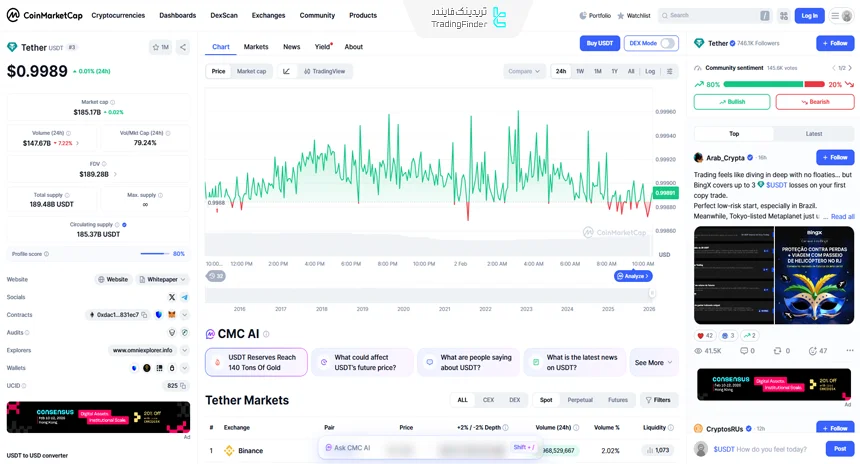Click the Binance exchange logo
Screen dimensions: 860x464
click(229, 451)
